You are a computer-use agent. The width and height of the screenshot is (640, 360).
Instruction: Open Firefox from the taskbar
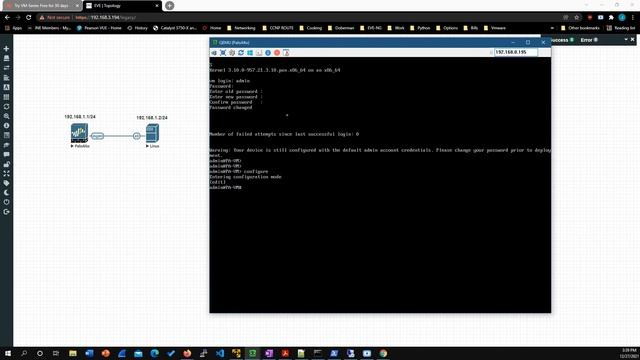pyautogui.click(x=187, y=353)
